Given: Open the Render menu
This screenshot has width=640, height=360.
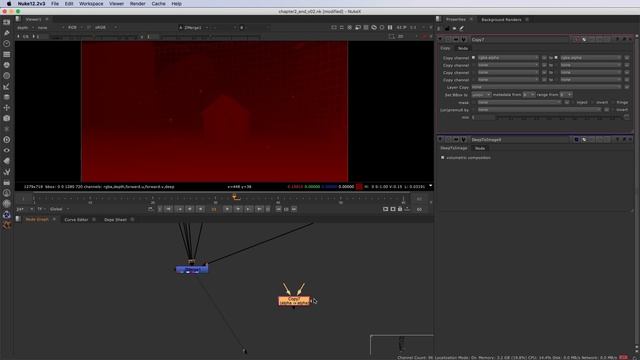Looking at the screenshot, I should point(138,4).
